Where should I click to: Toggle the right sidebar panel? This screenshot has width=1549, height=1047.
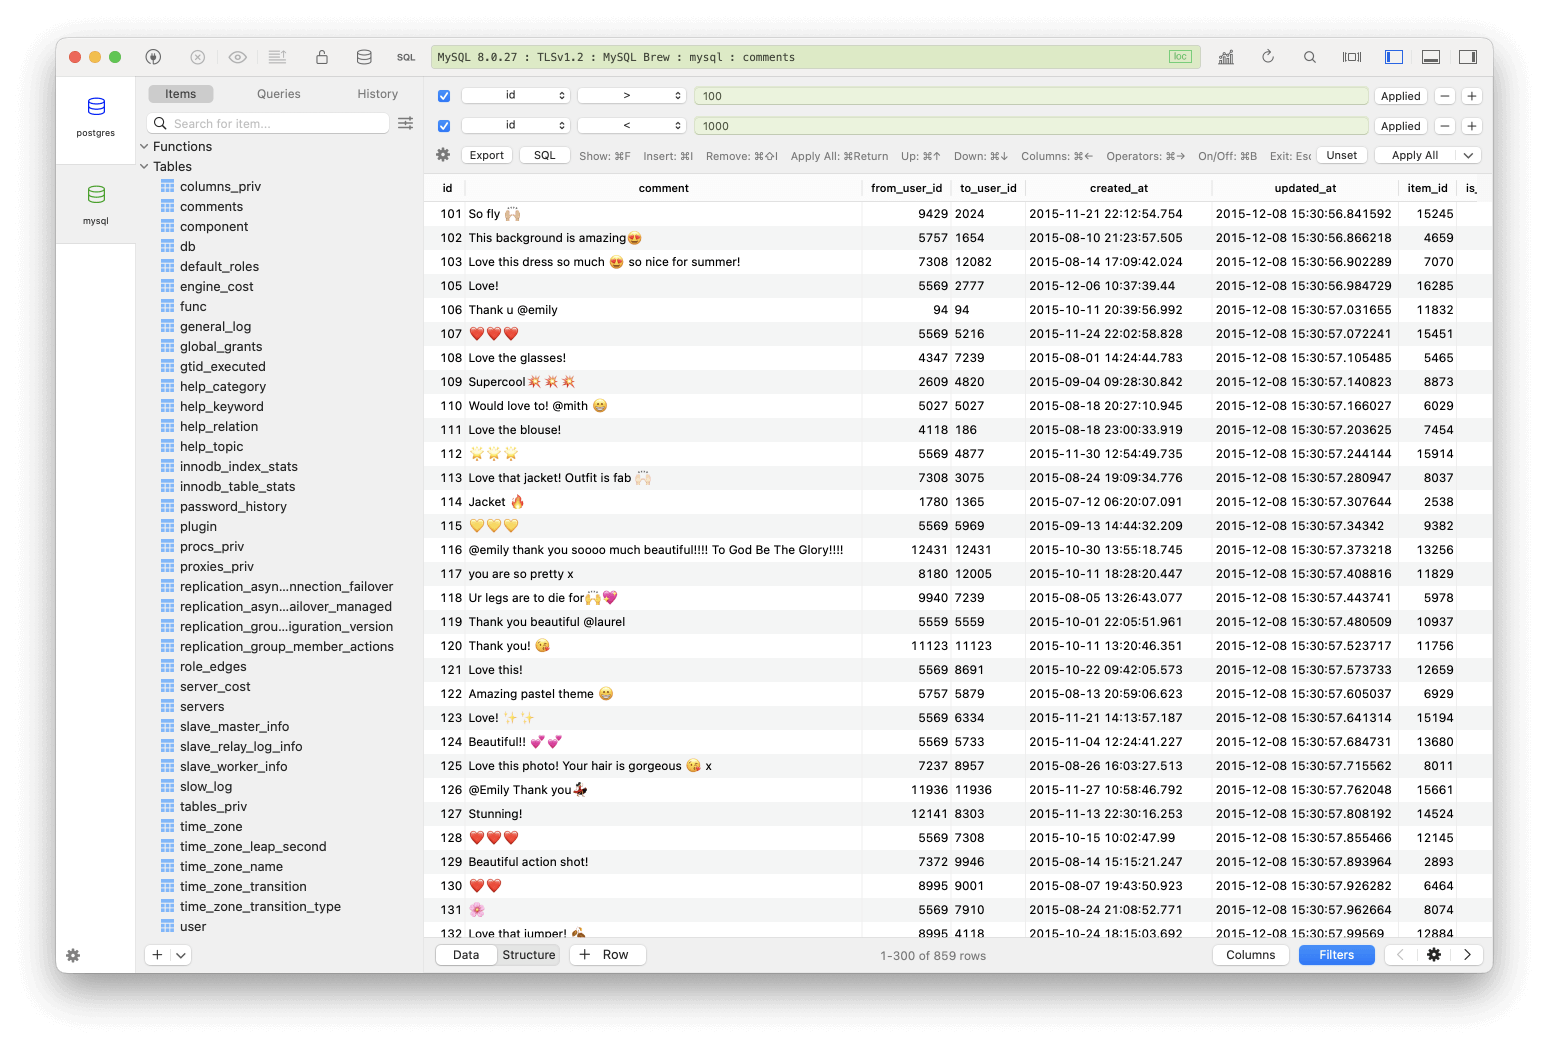pos(1468,57)
